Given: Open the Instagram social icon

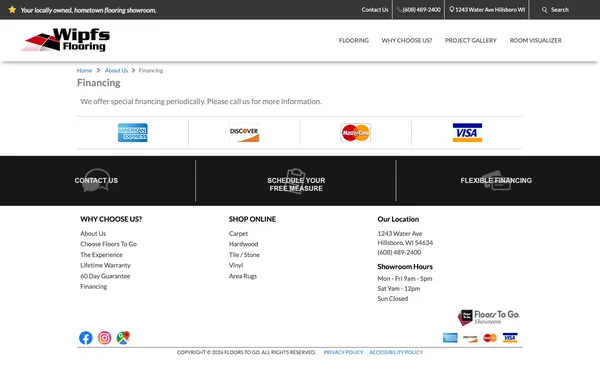Looking at the screenshot, I should (x=104, y=338).
